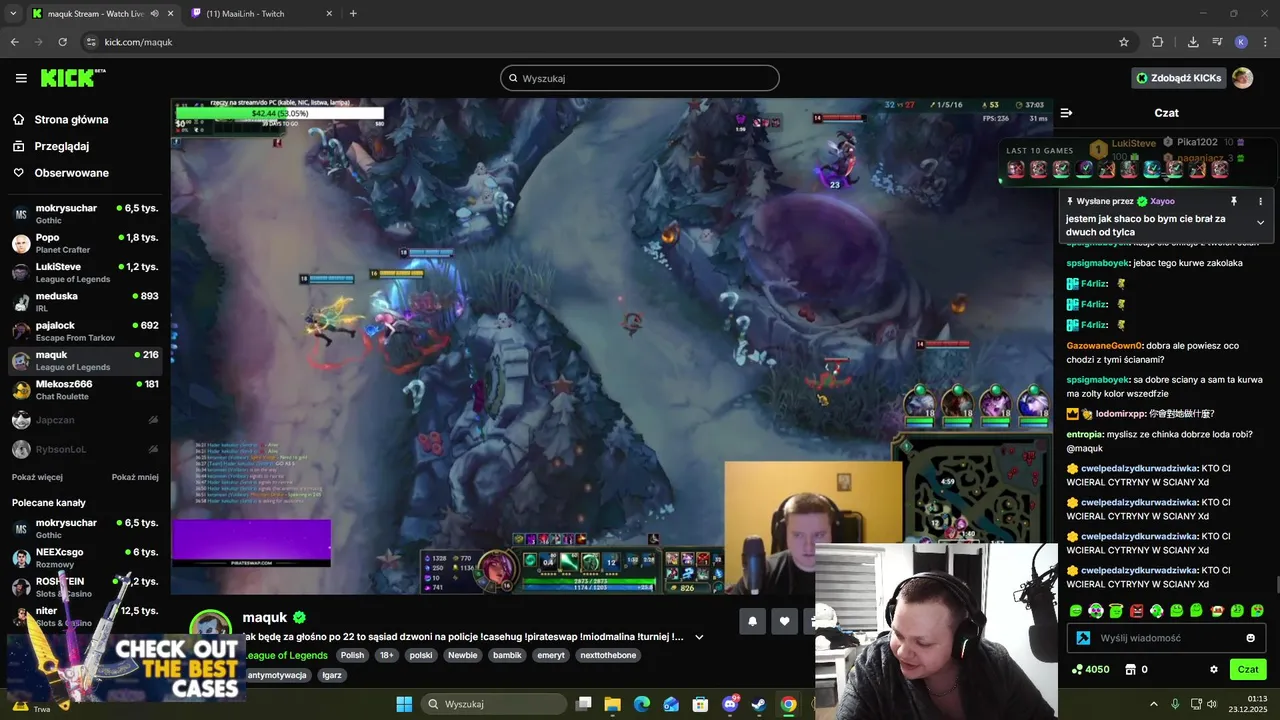
Task: Mute the audio of the maquk tab
Action: click(x=155, y=13)
